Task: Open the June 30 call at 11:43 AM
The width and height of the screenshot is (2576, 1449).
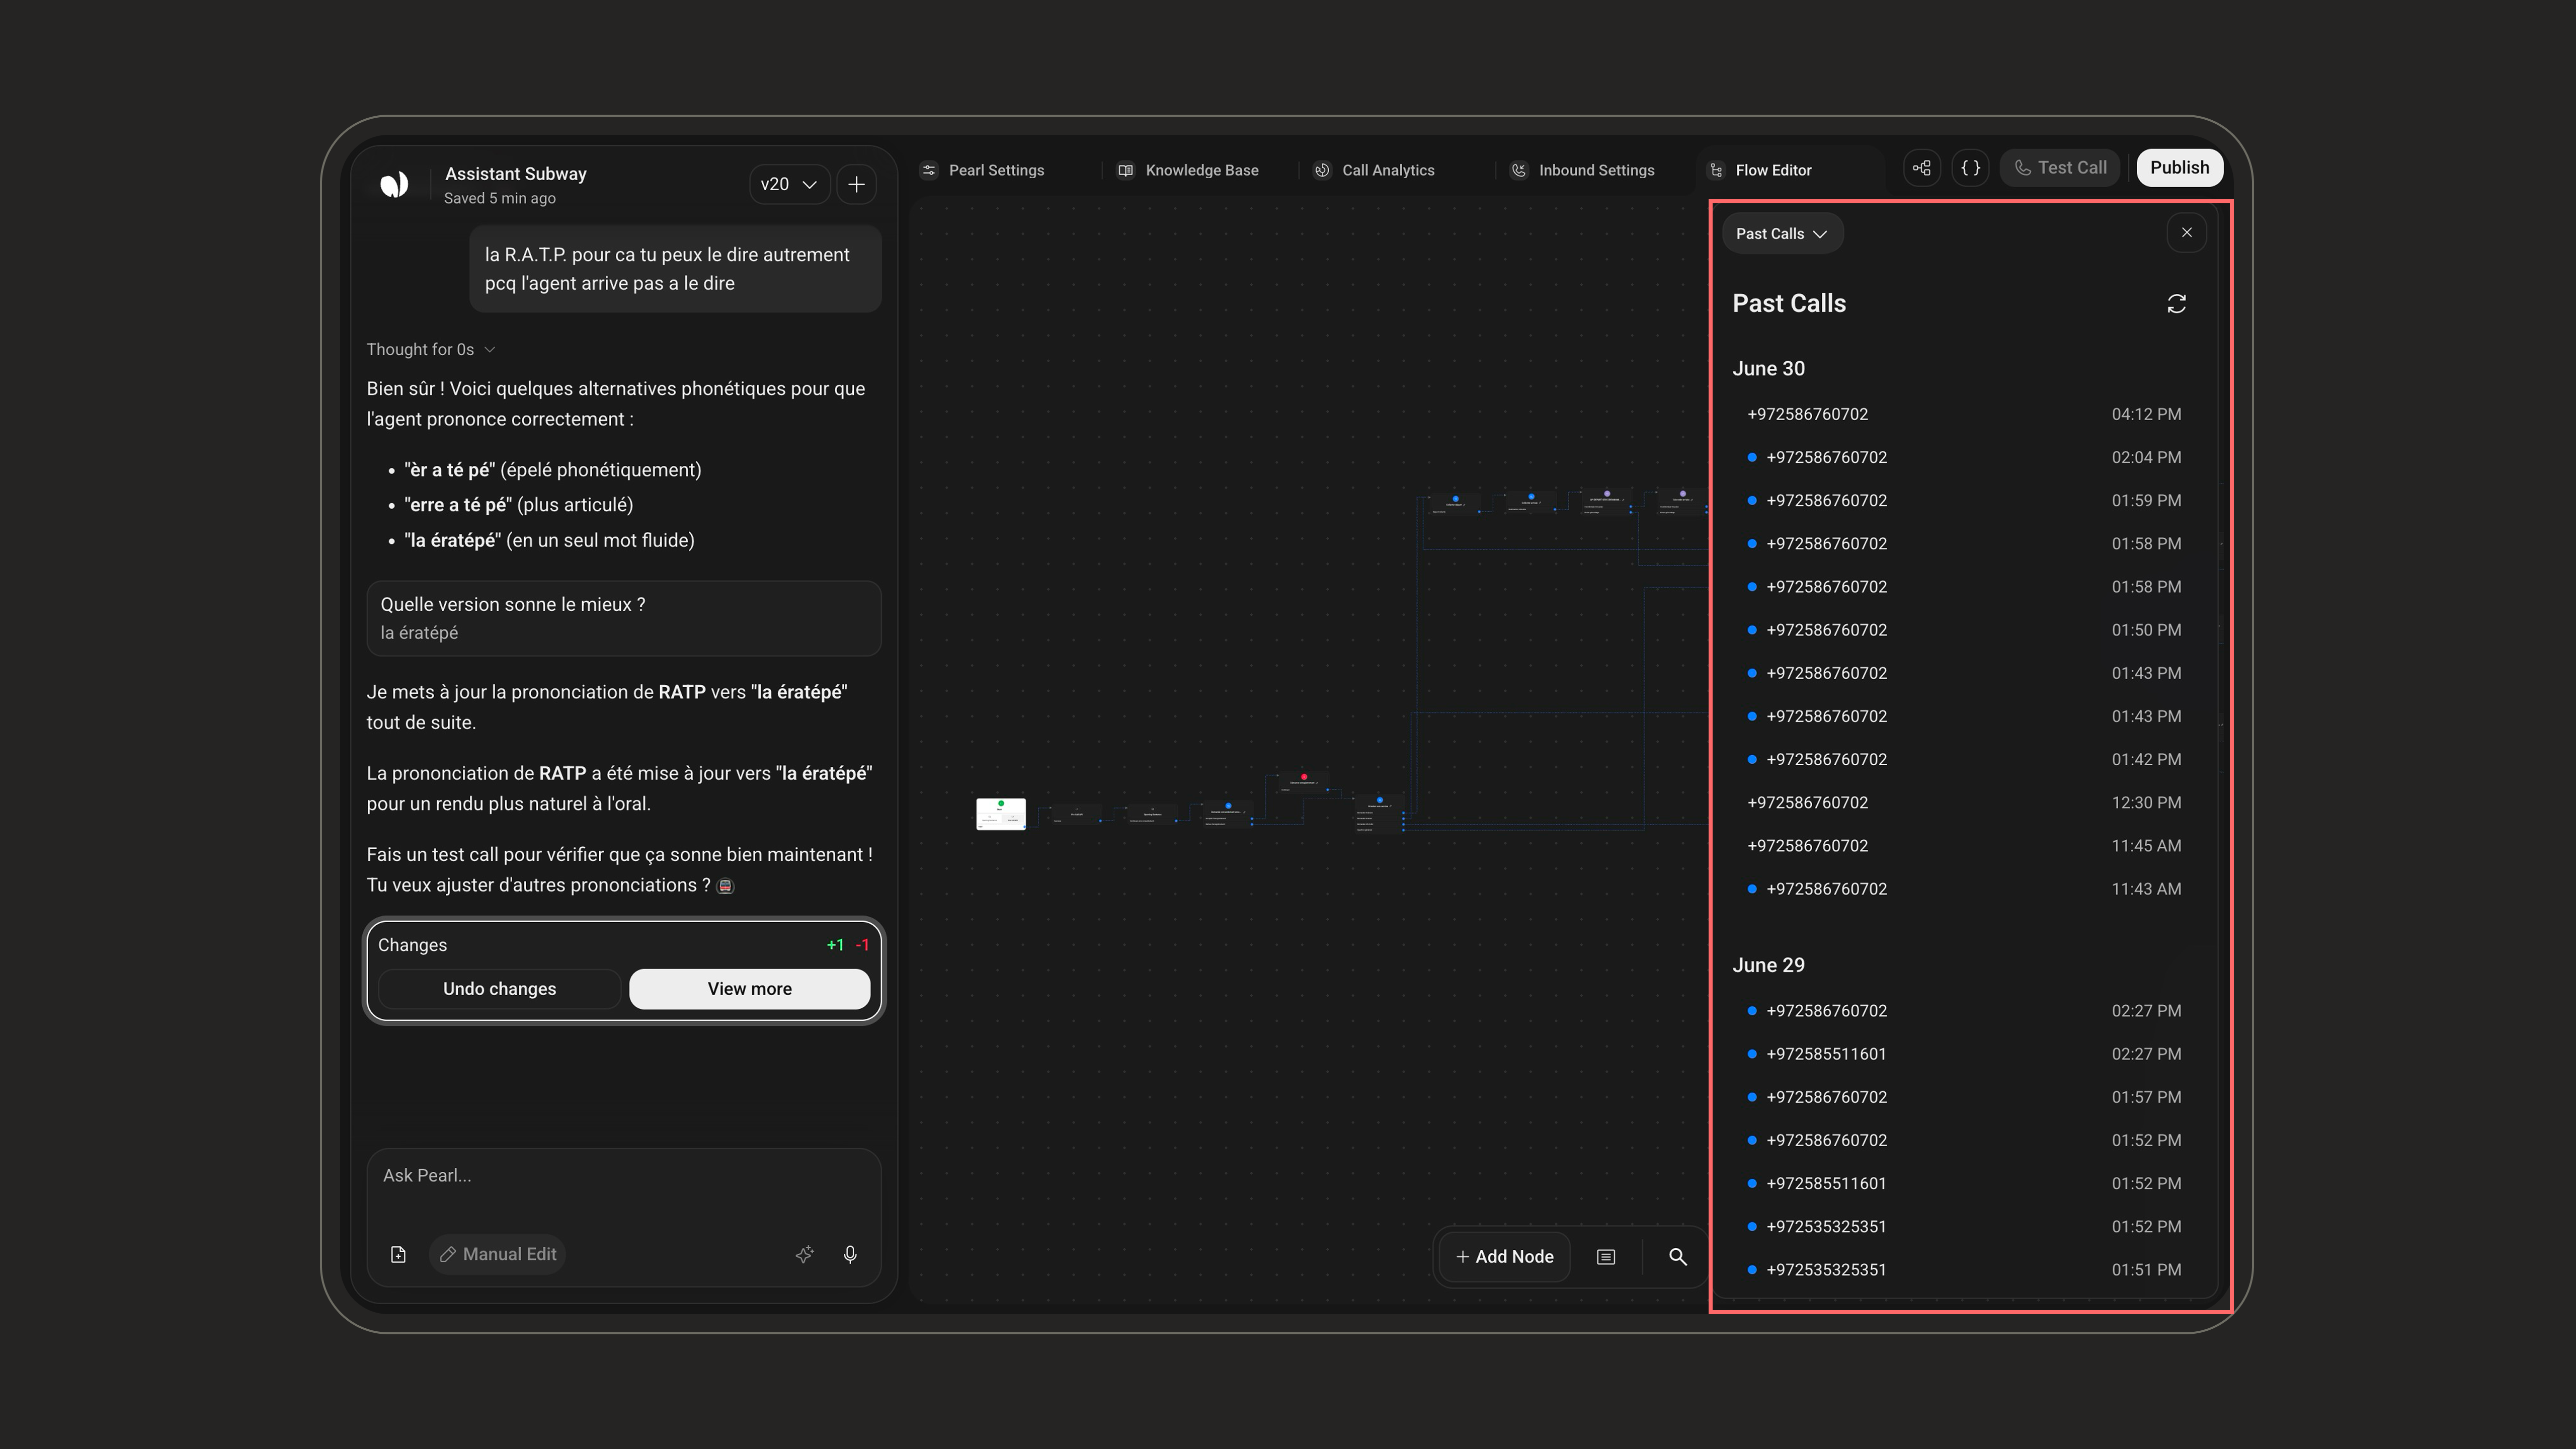Action: 1964,889
